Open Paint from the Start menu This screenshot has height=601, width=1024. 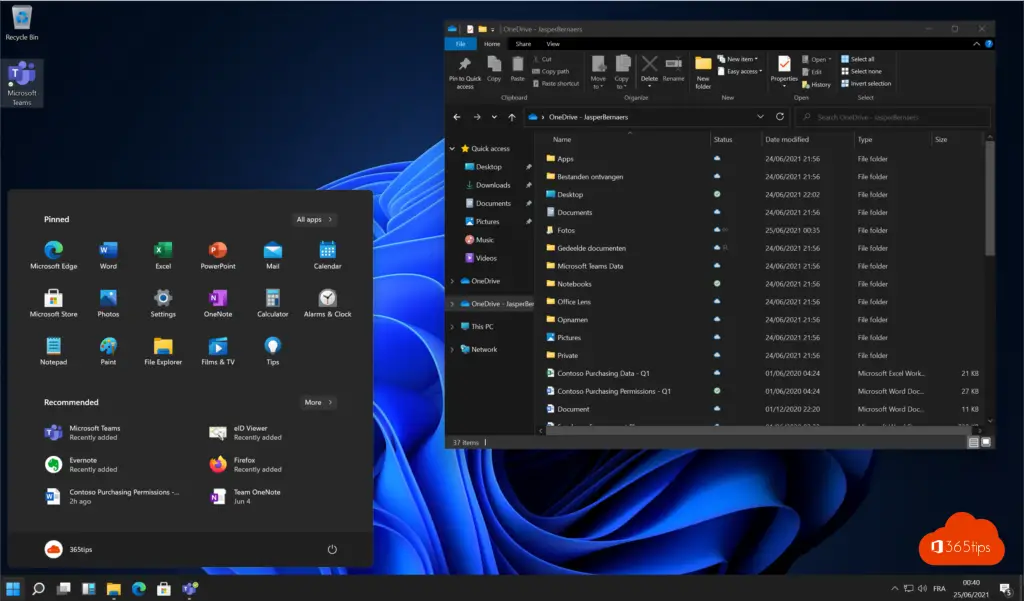108,351
